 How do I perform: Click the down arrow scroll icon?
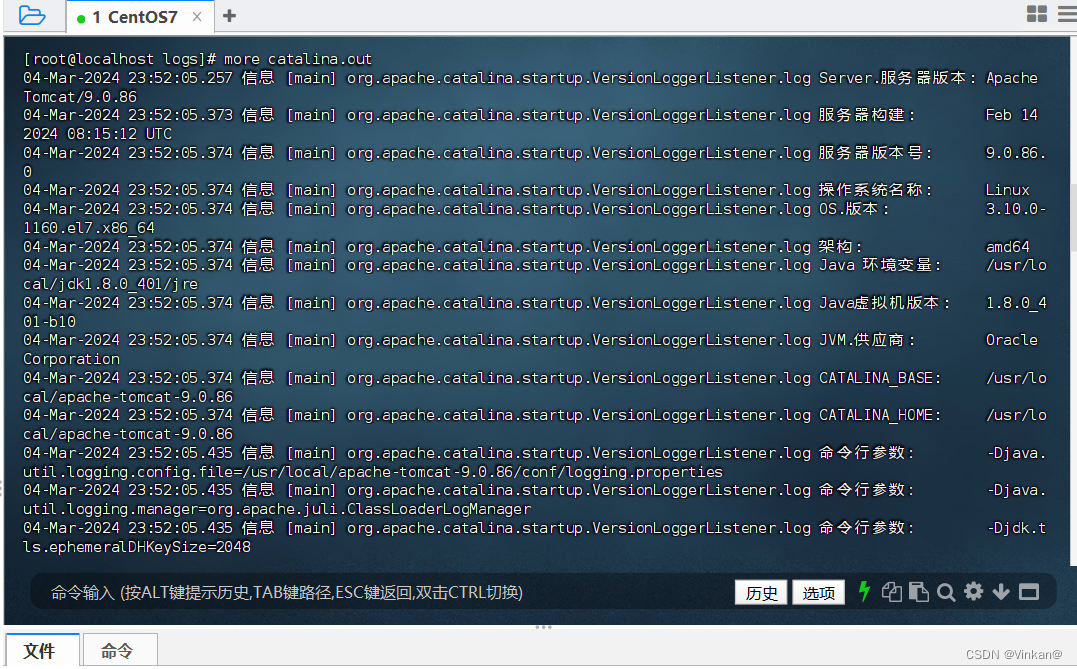(x=1001, y=591)
